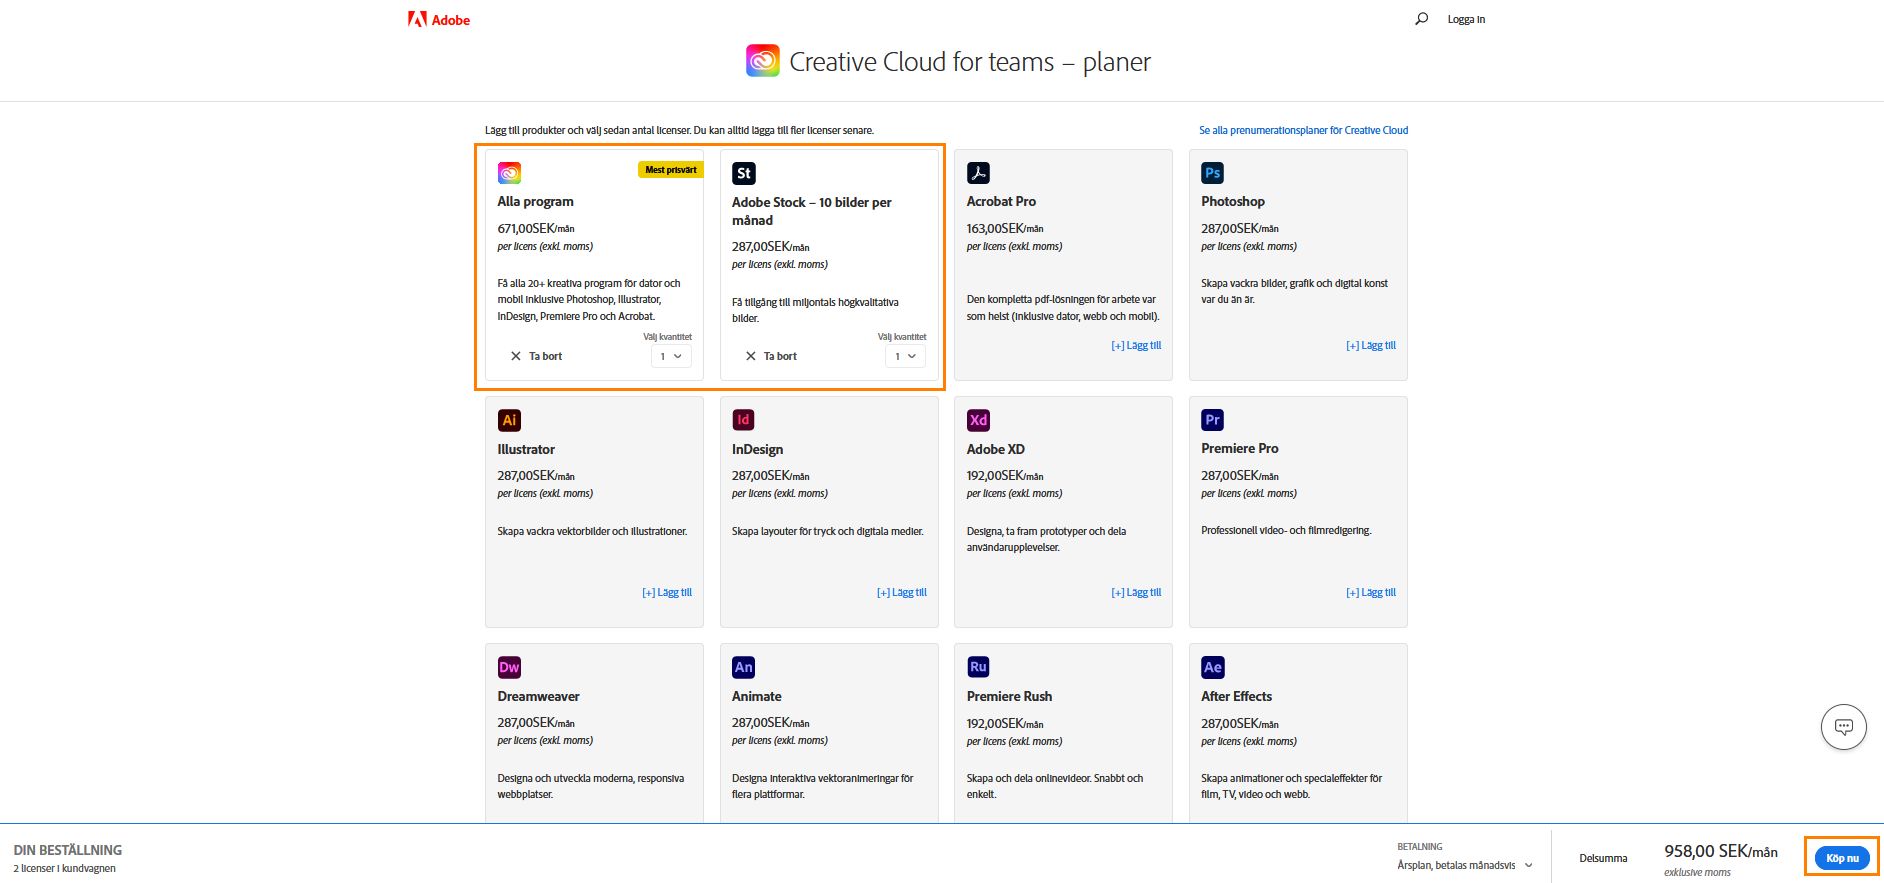Click the Dreamweaver title text

[538, 696]
